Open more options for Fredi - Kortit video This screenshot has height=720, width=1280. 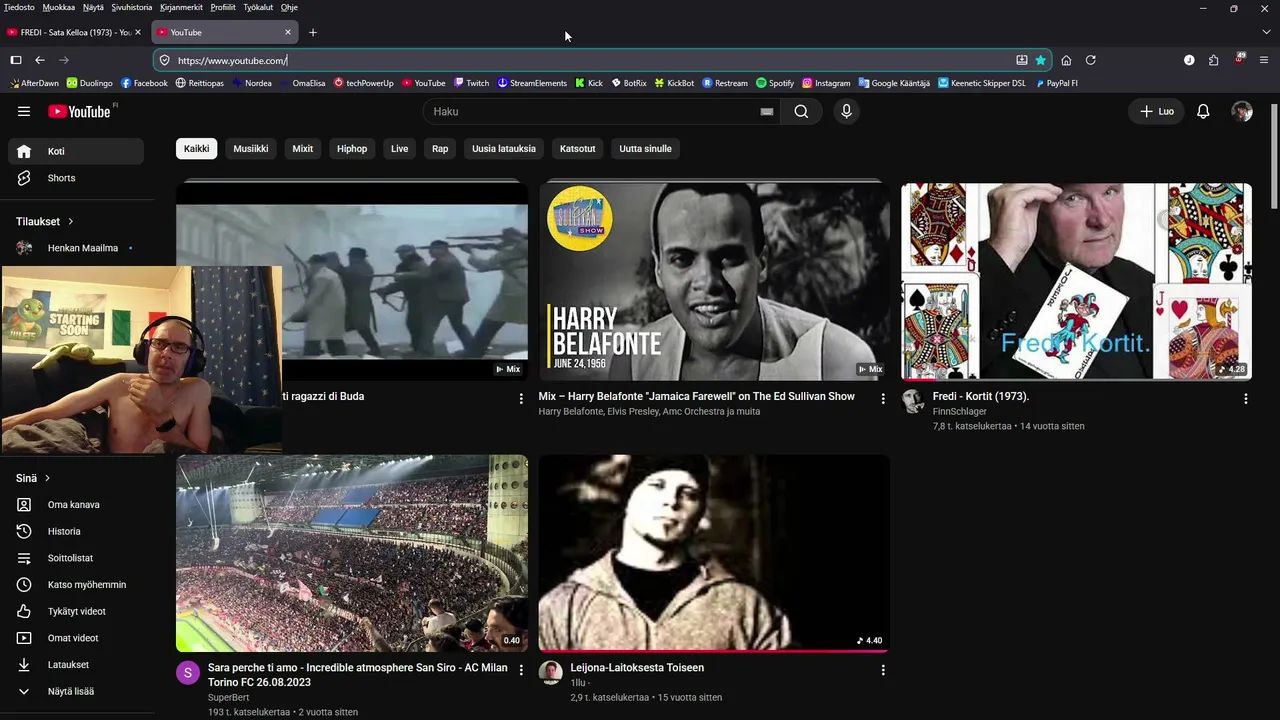coord(1245,398)
